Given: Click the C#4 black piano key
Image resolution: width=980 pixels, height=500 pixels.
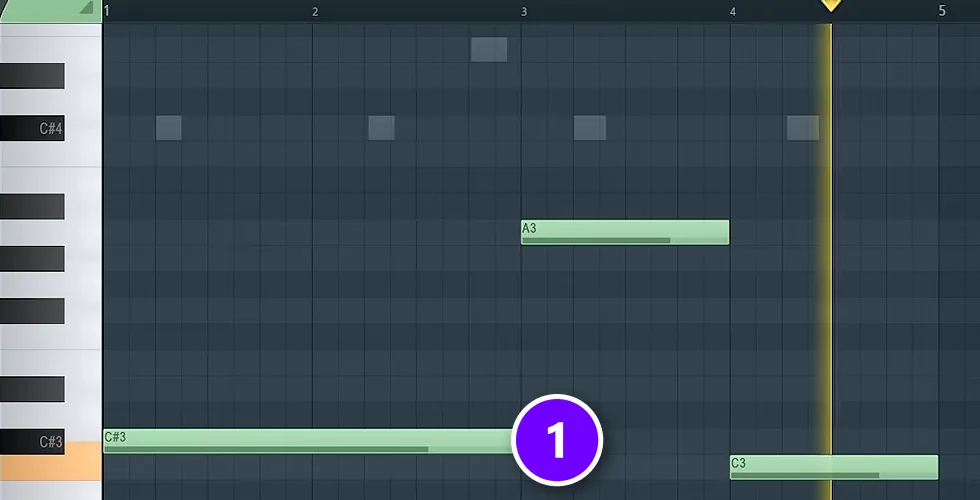Looking at the screenshot, I should [32, 128].
